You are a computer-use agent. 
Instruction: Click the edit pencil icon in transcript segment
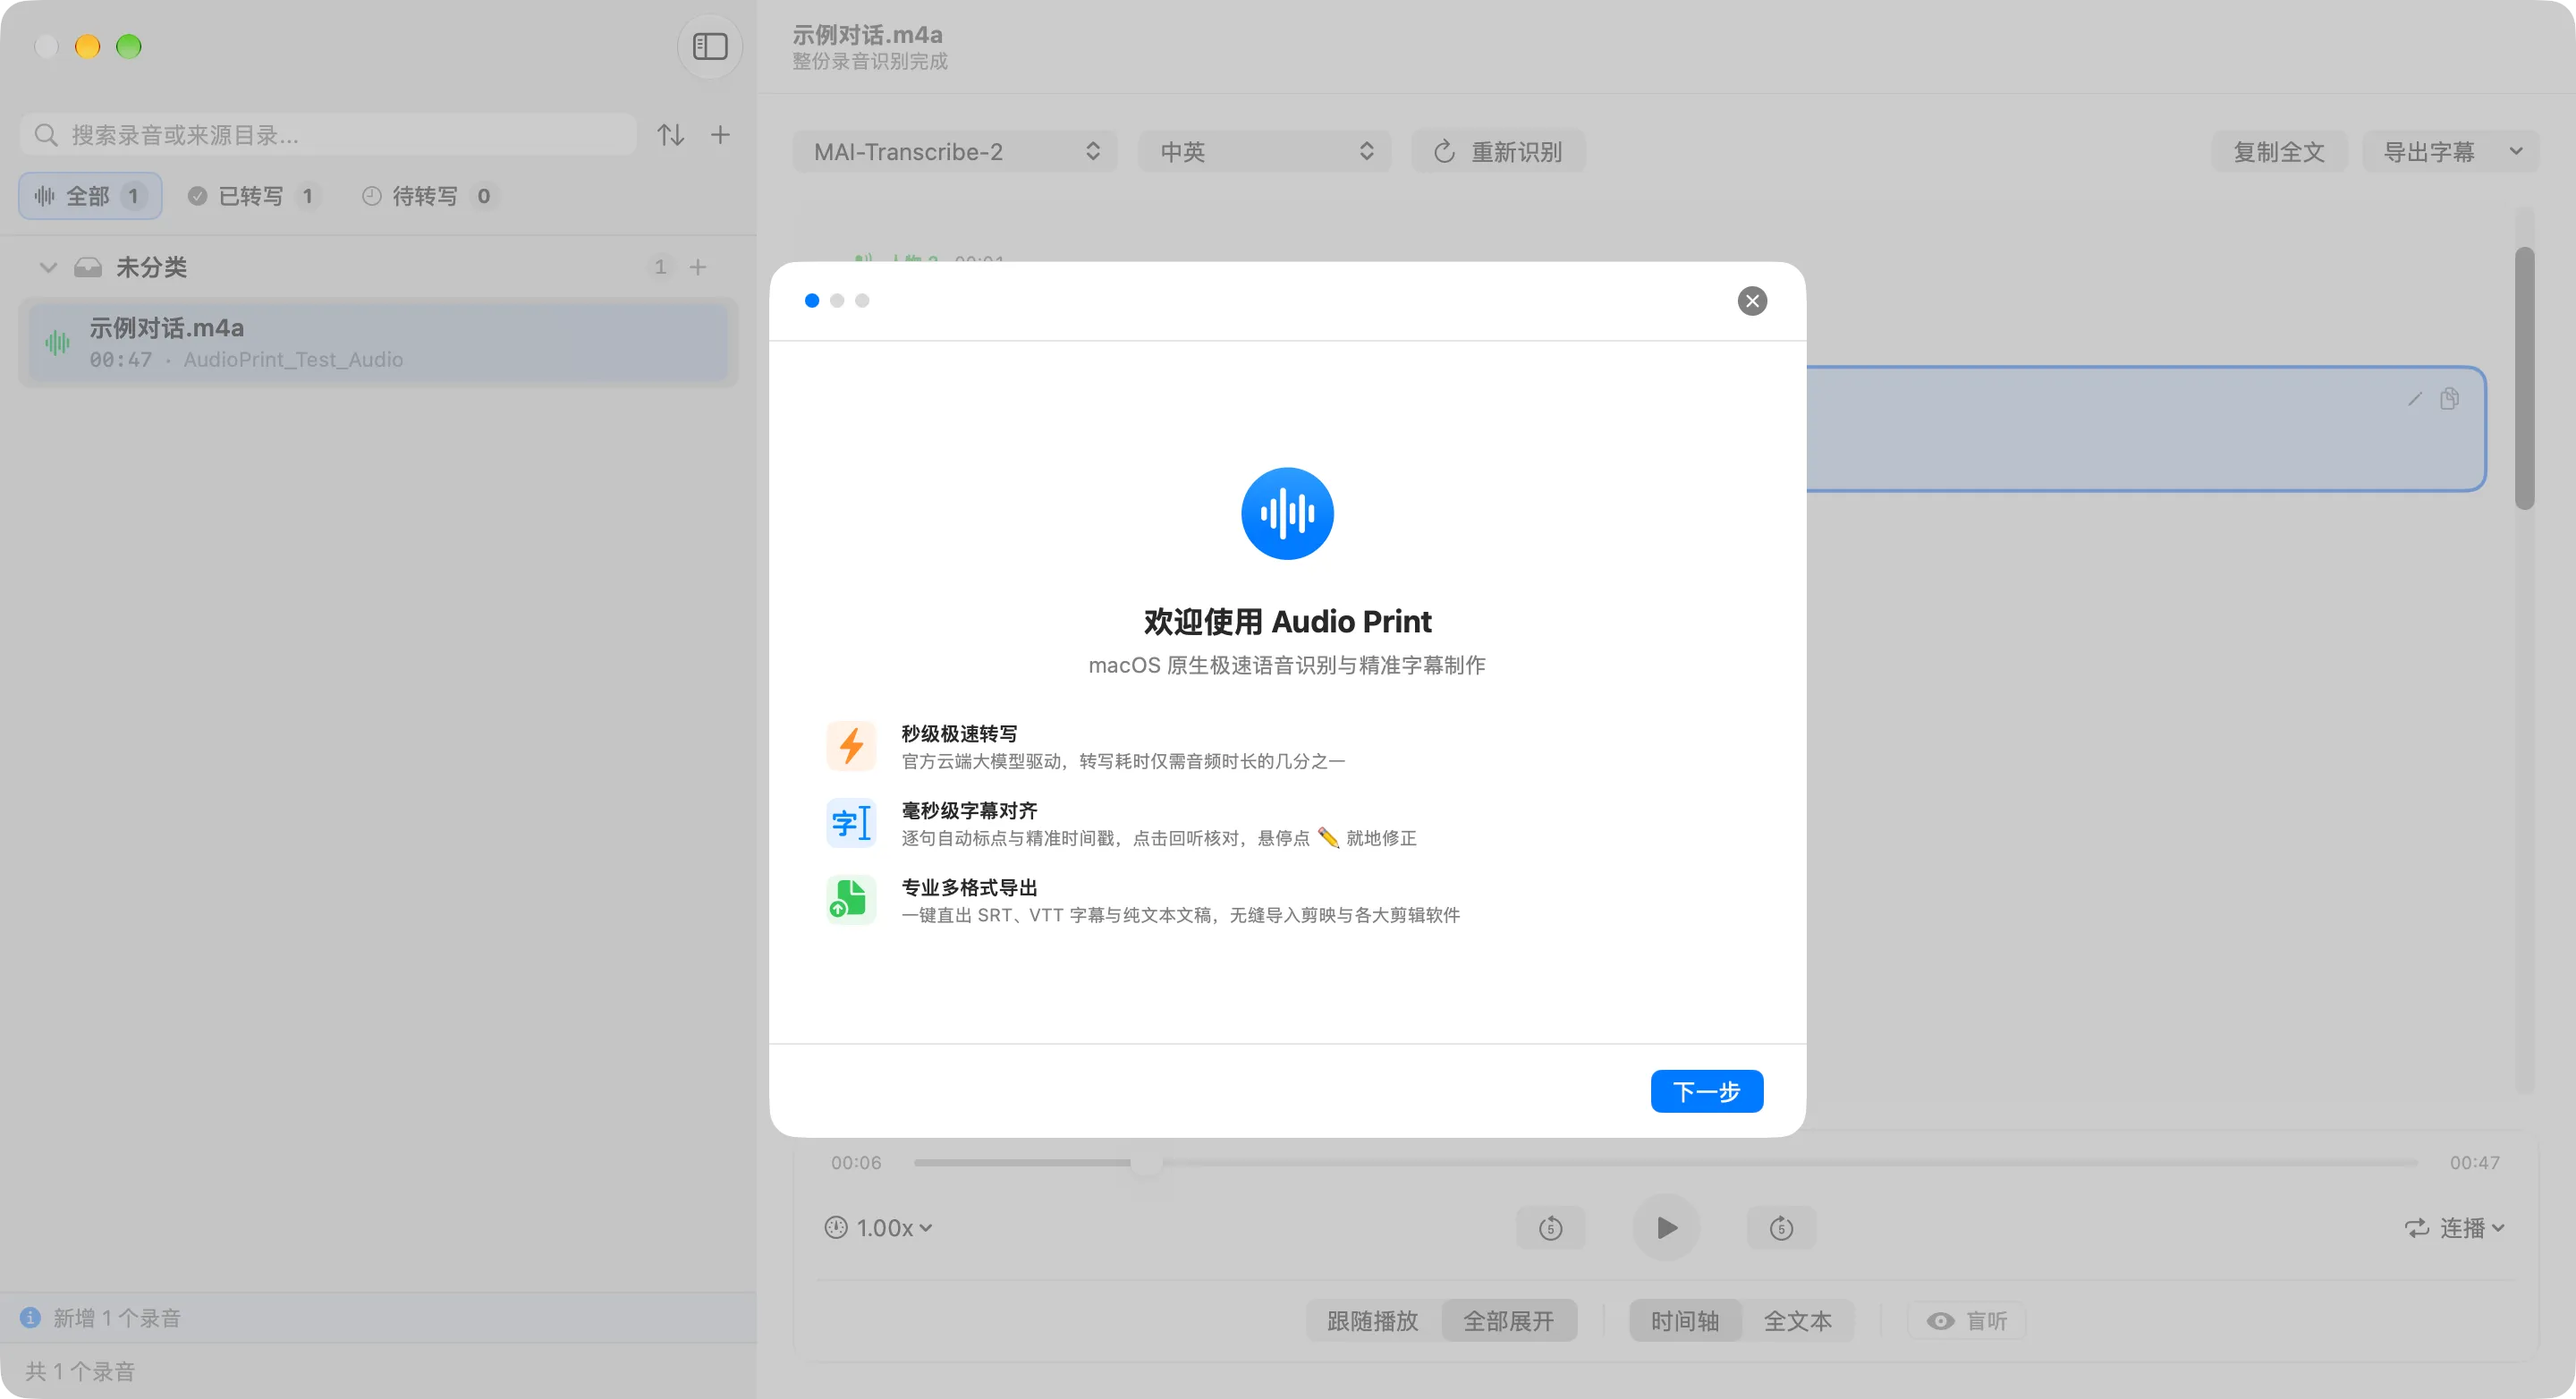coord(2414,399)
